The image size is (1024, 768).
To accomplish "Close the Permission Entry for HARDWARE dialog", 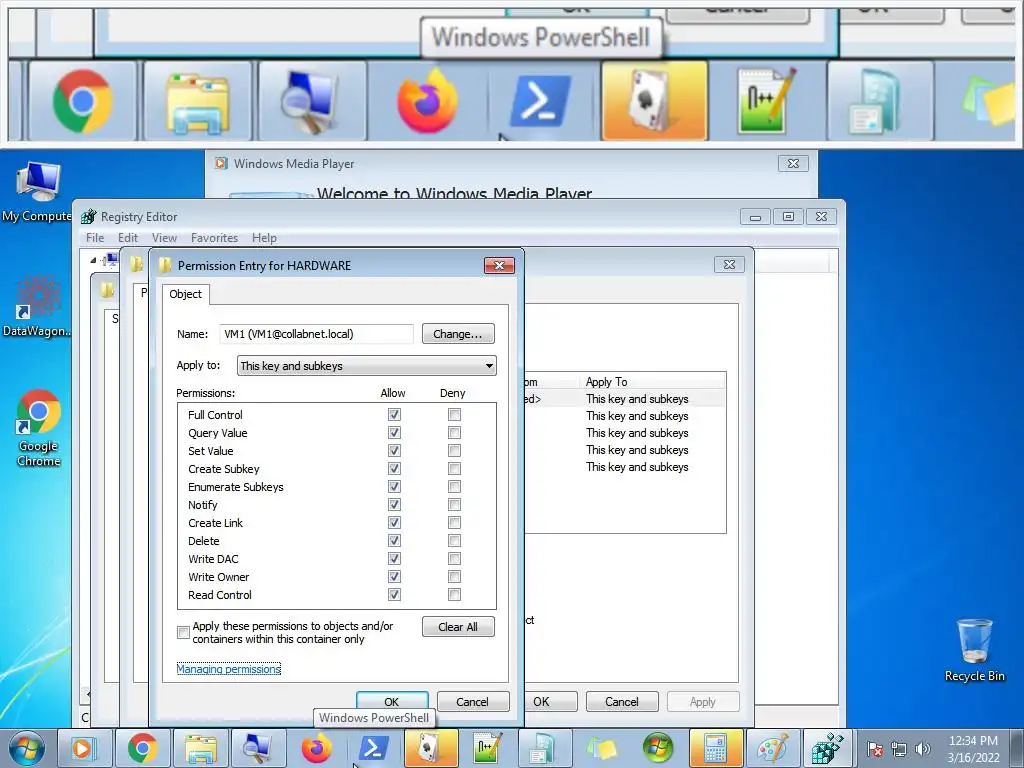I will click(x=500, y=265).
